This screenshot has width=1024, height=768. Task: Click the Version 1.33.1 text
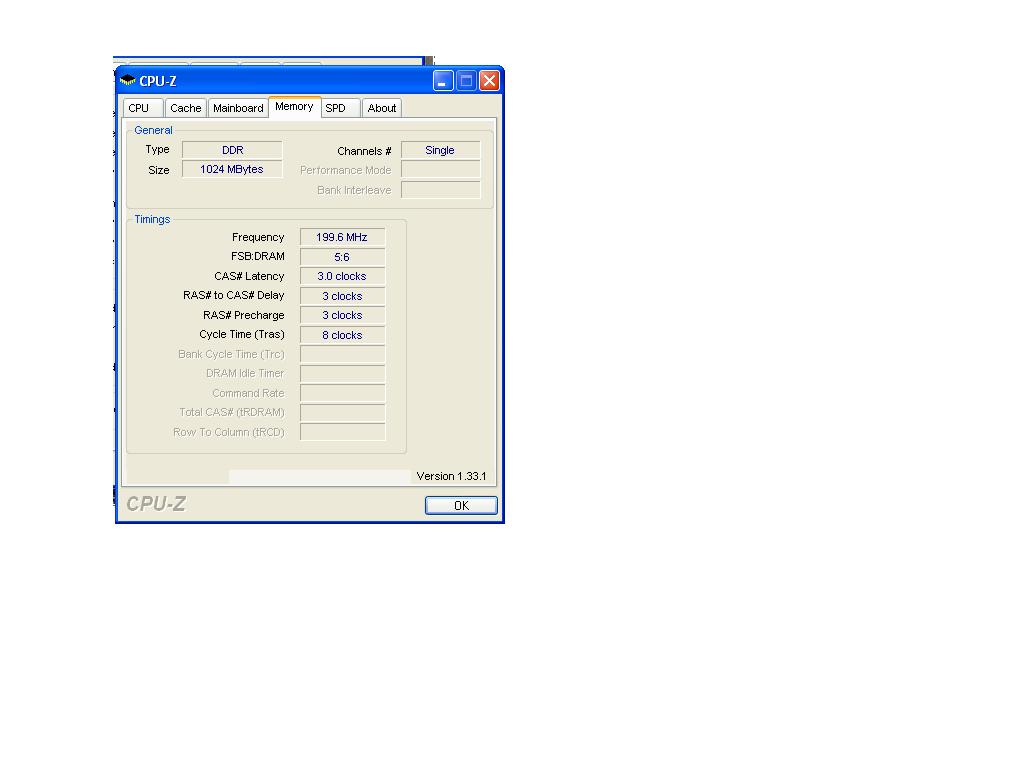451,476
